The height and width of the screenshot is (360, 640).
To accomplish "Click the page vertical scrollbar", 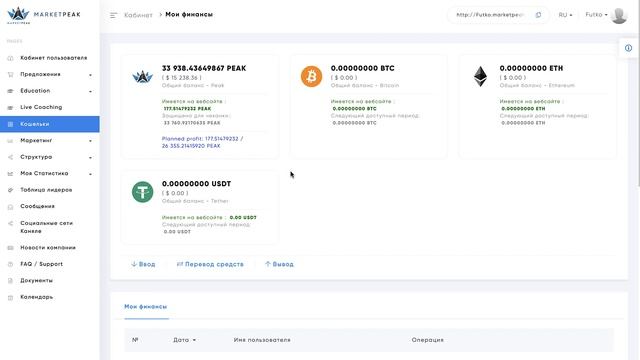I will [x=638, y=94].
